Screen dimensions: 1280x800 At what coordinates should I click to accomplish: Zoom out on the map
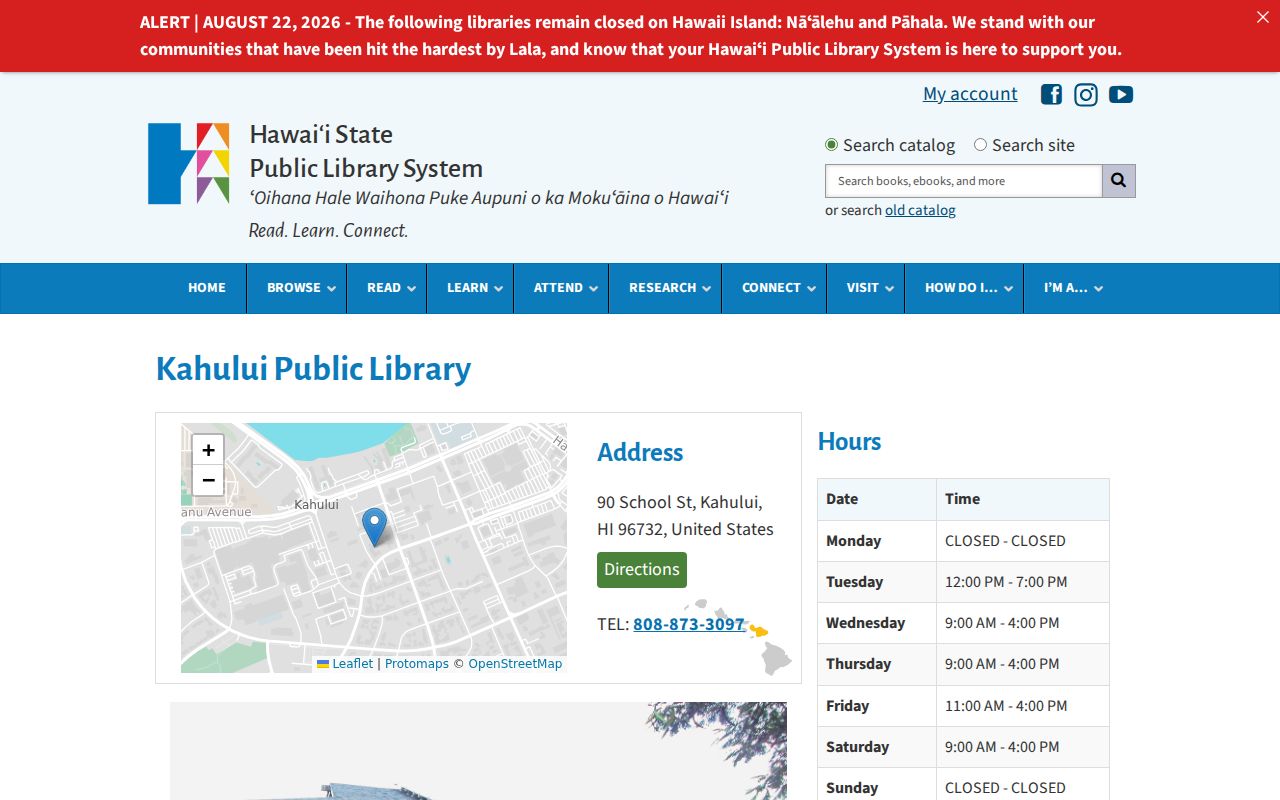click(208, 480)
